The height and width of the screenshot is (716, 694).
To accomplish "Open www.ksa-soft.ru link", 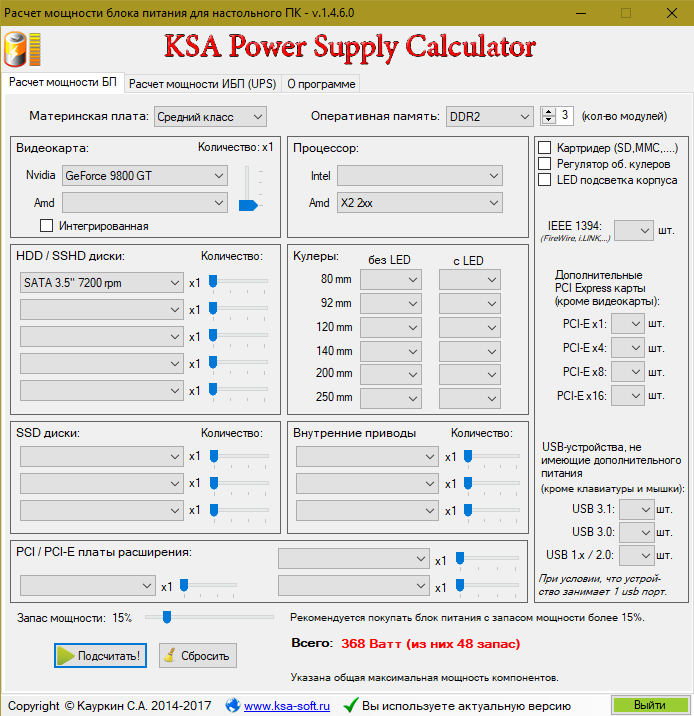I will coord(287,706).
